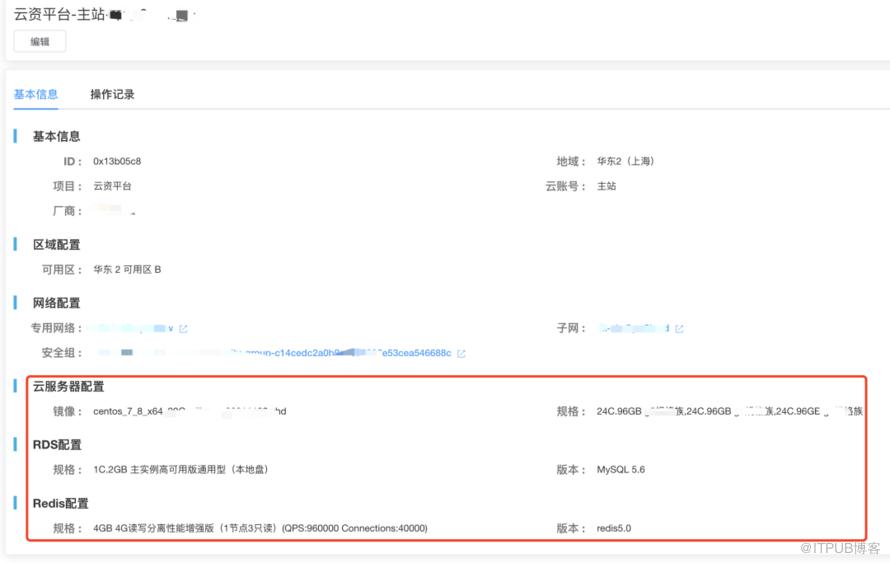This screenshot has width=890, height=563.
Task: Select the redis5.0 version value
Action: (614, 528)
